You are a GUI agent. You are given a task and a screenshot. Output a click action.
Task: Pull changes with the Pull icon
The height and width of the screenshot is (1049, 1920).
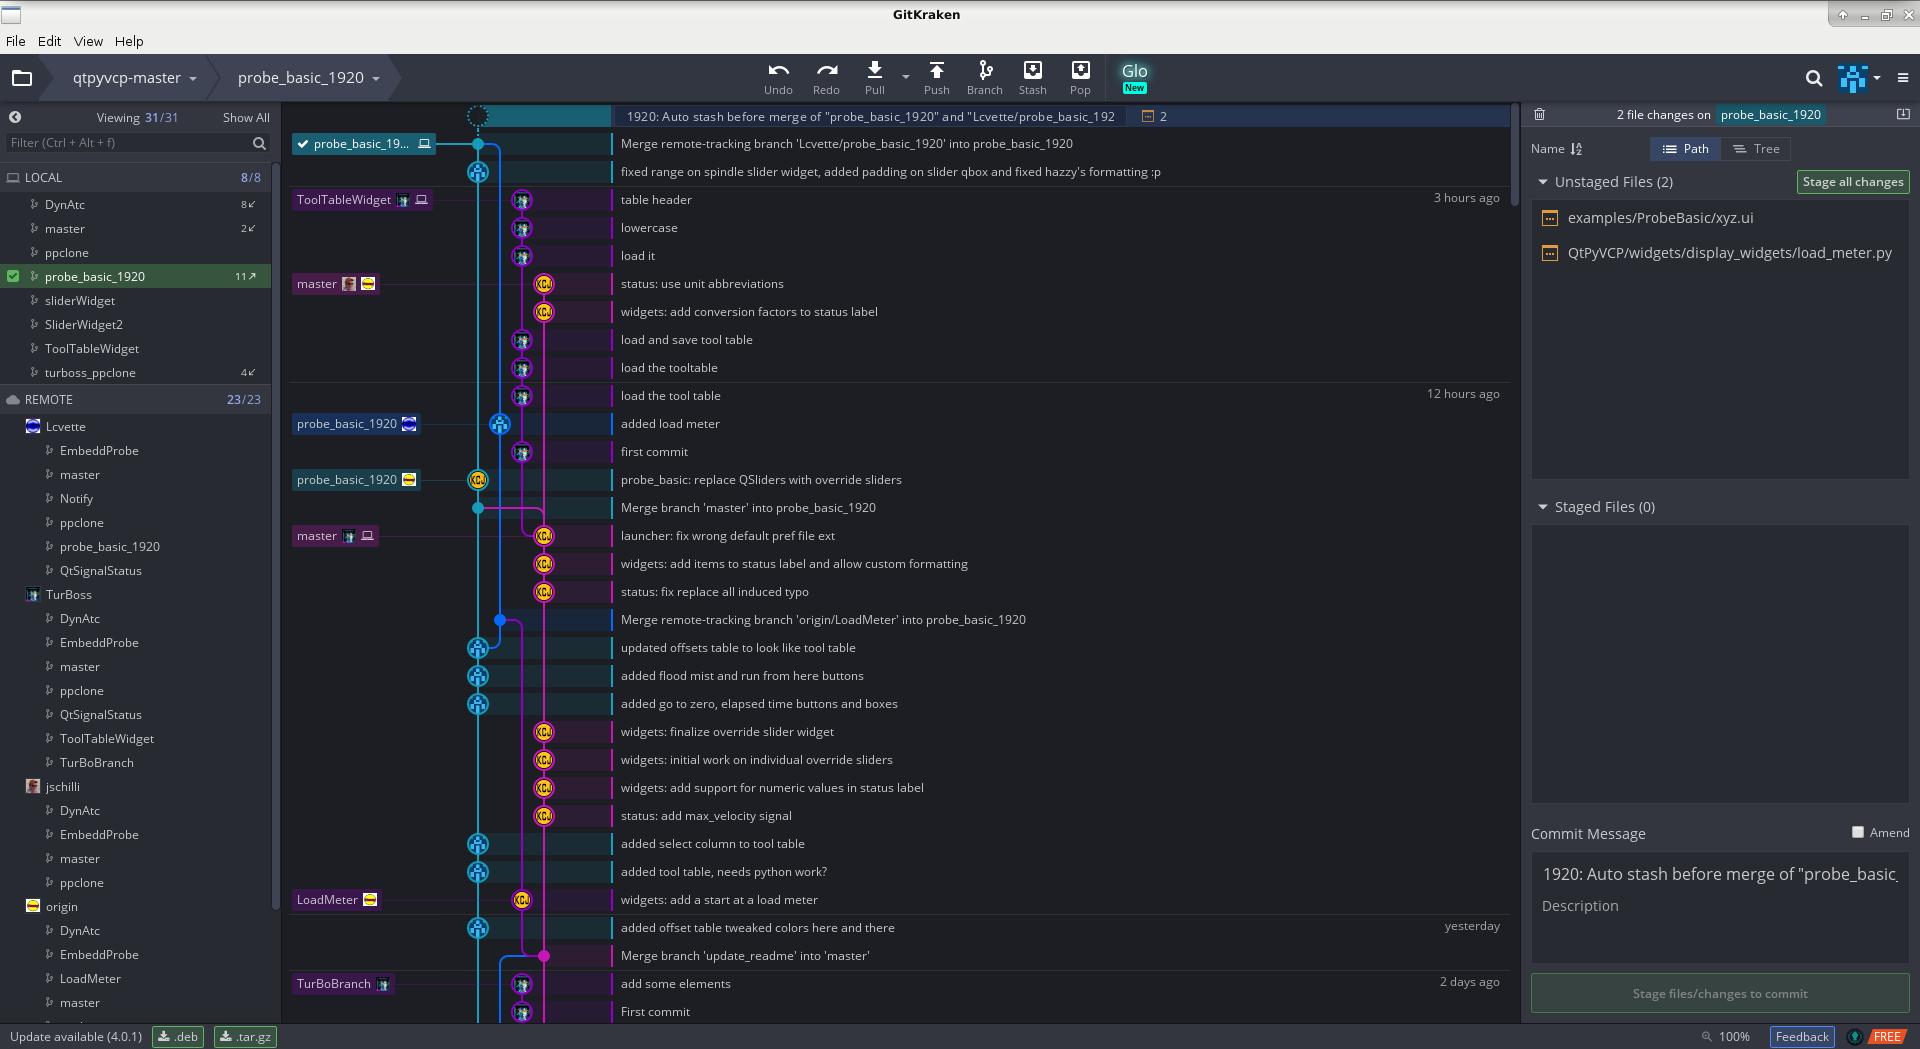pyautogui.click(x=875, y=78)
